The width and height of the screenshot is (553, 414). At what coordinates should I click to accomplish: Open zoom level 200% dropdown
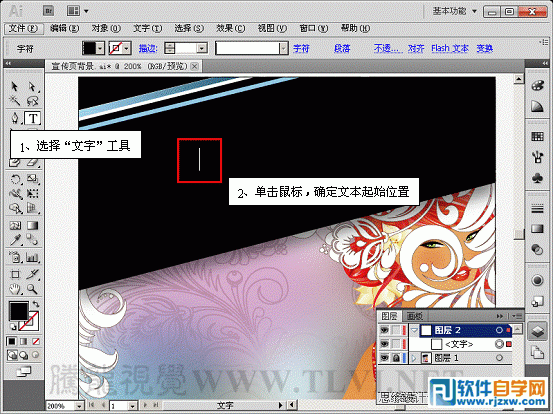pos(80,406)
